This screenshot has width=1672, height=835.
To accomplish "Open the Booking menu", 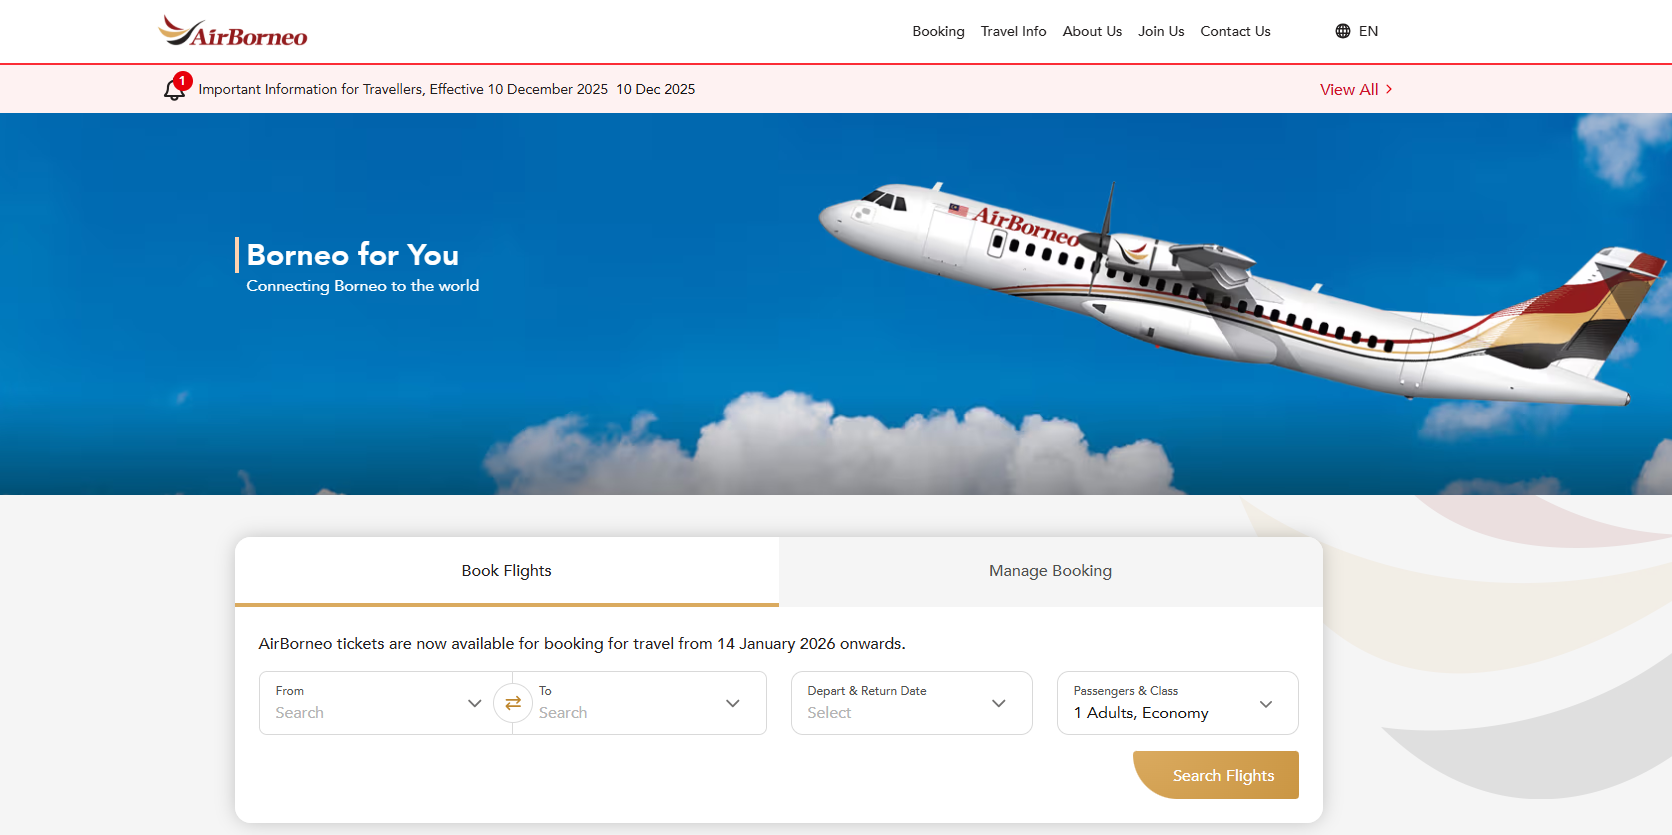I will (938, 31).
